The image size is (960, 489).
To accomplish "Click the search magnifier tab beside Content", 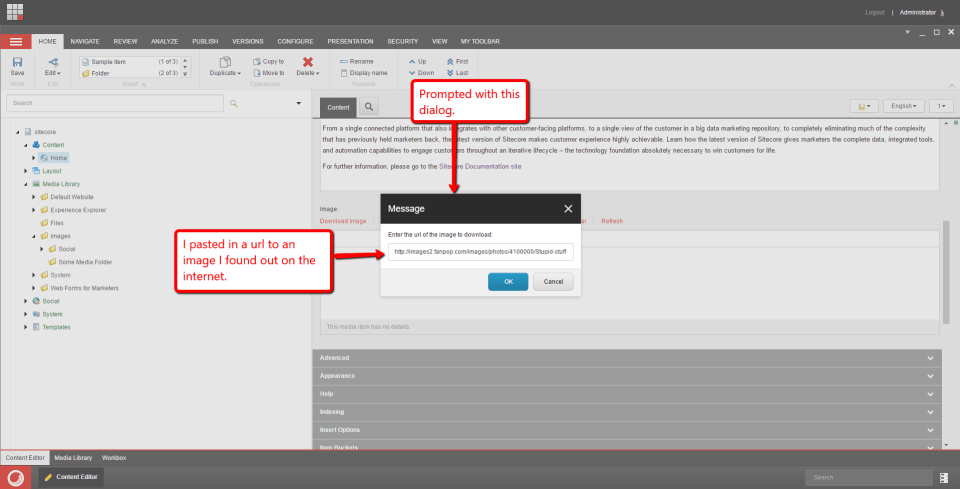I will coord(368,106).
